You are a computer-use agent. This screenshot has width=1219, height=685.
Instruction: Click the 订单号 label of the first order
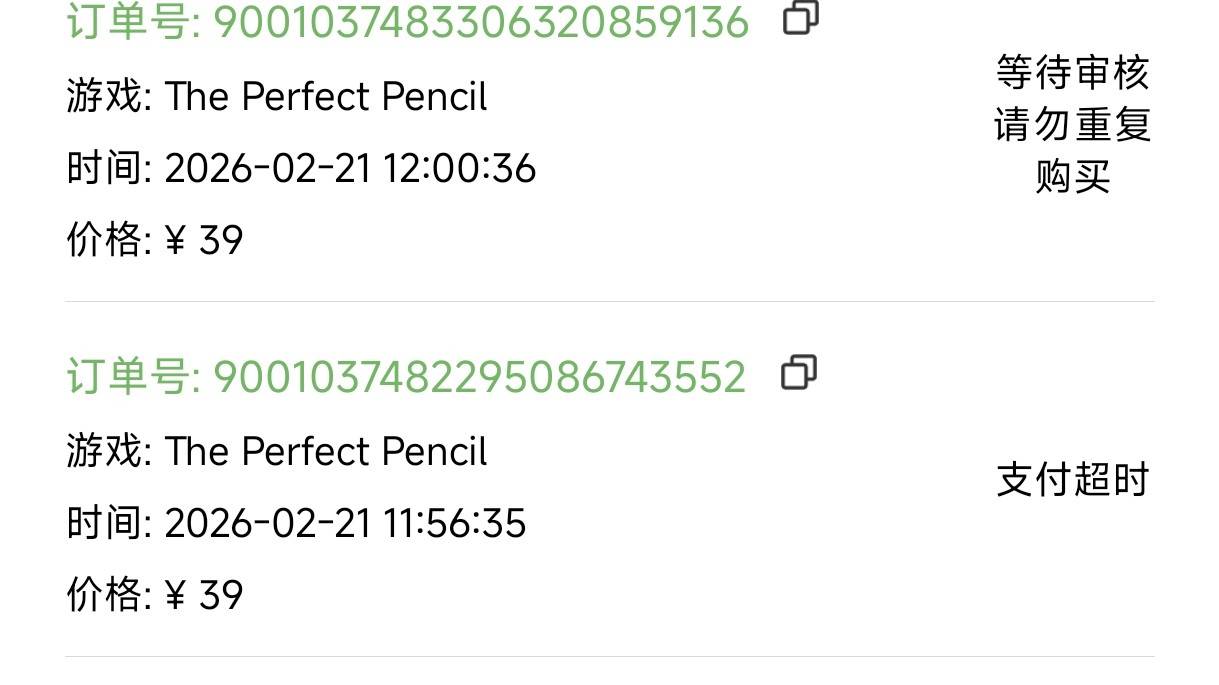pyautogui.click(x=133, y=21)
